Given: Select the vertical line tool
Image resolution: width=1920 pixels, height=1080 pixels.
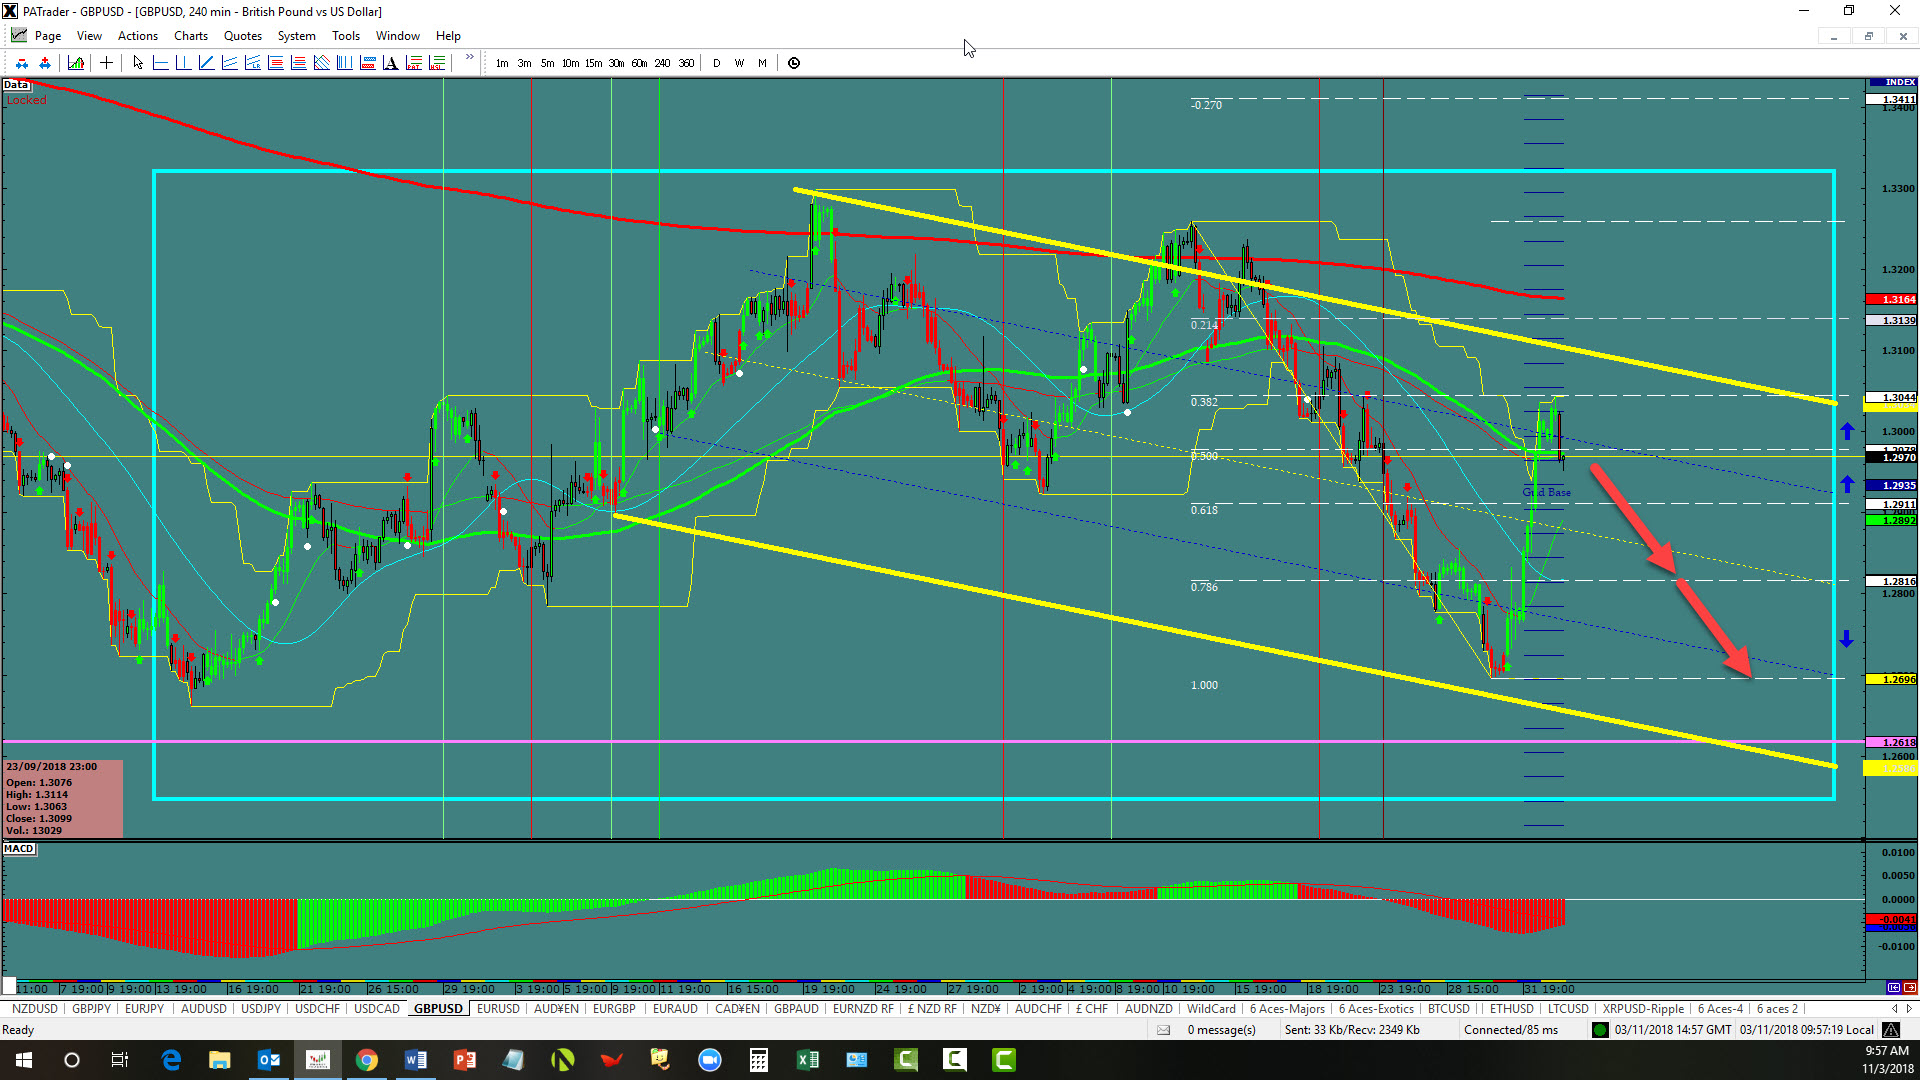Looking at the screenshot, I should point(183,63).
